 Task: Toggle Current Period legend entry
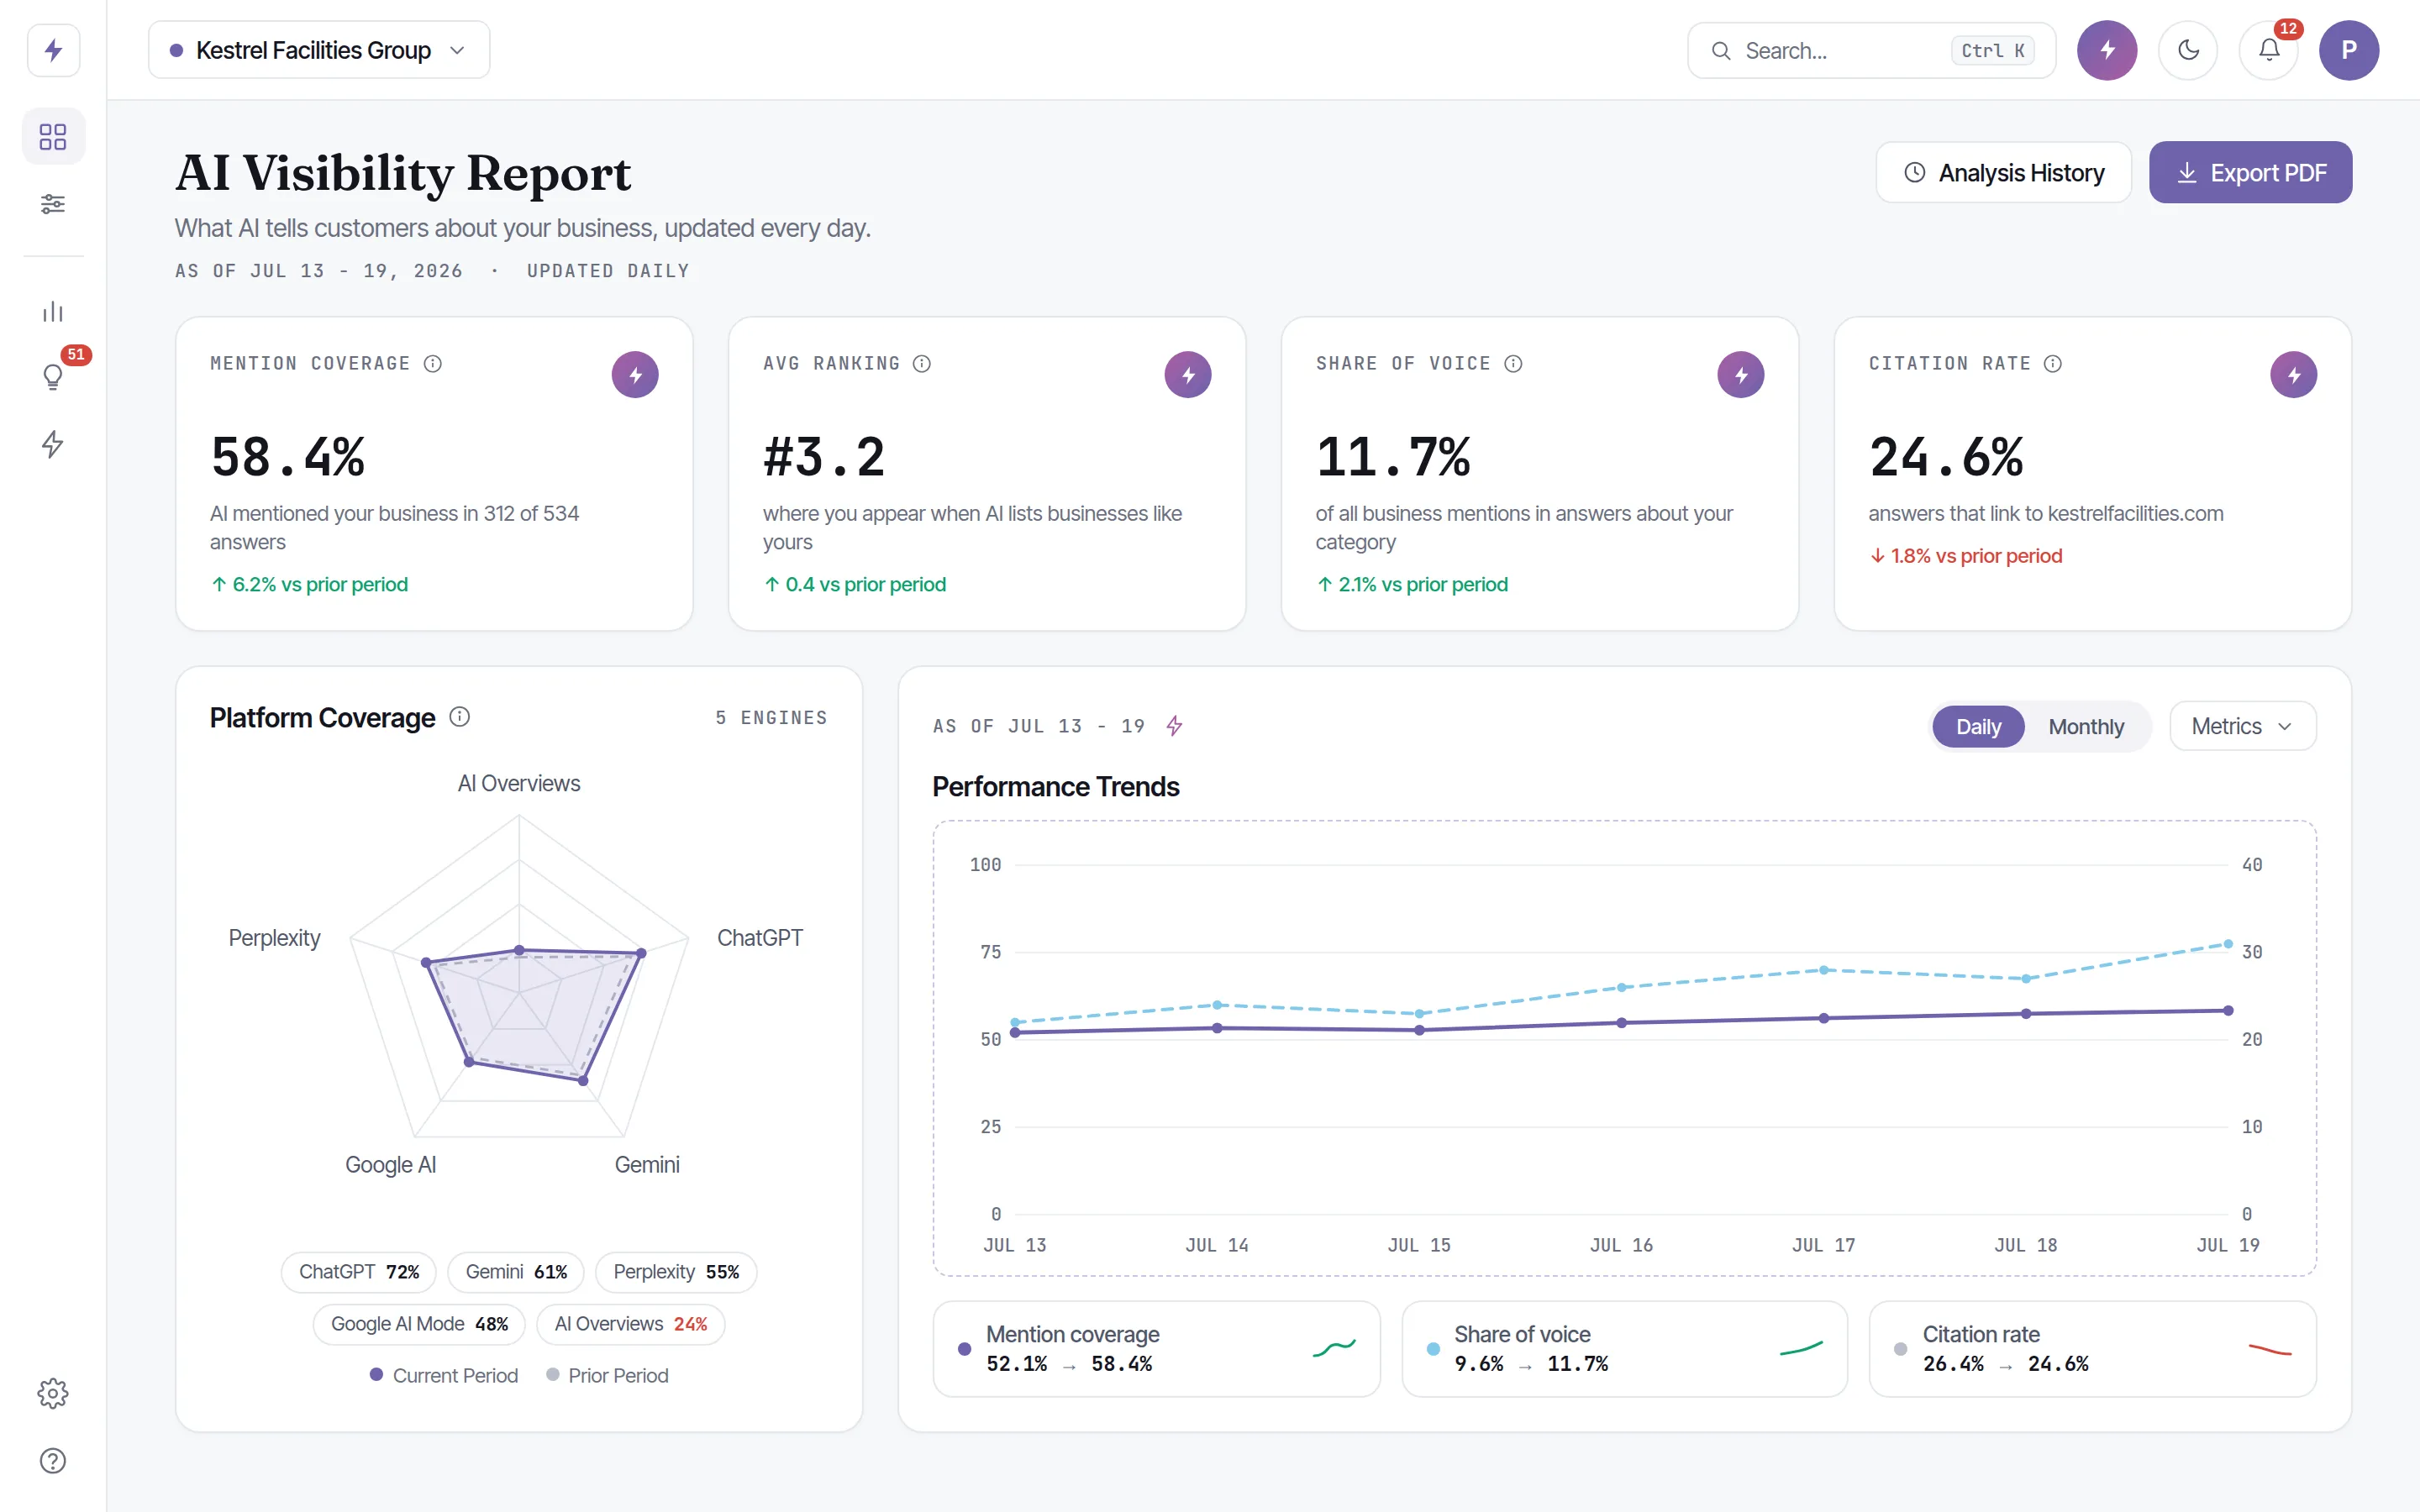(444, 1376)
